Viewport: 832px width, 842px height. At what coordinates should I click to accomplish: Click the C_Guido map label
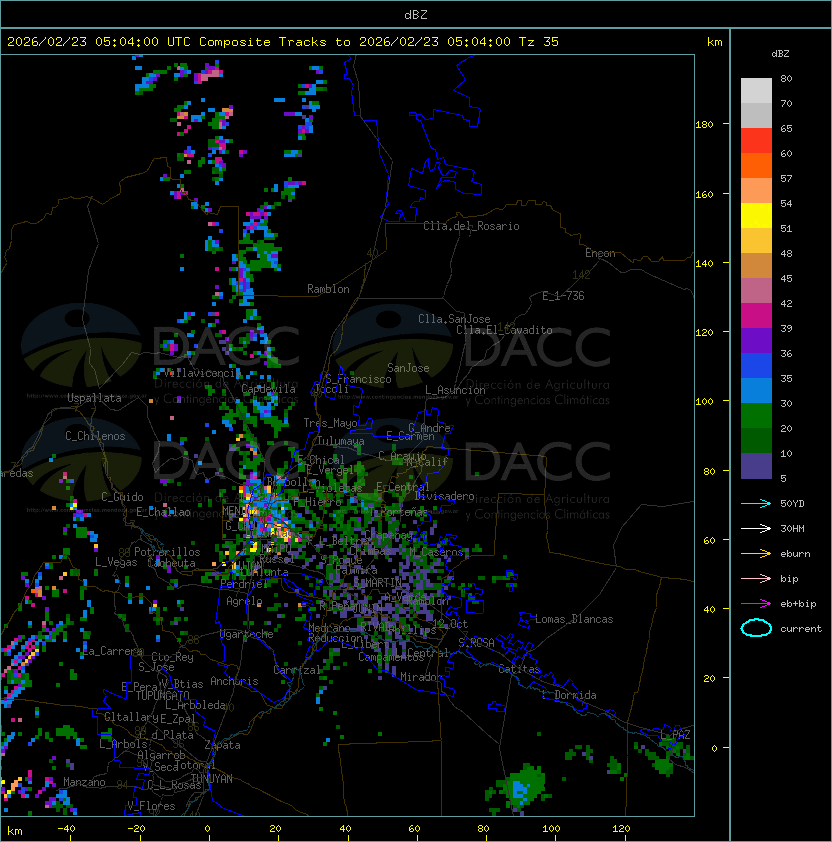(122, 497)
